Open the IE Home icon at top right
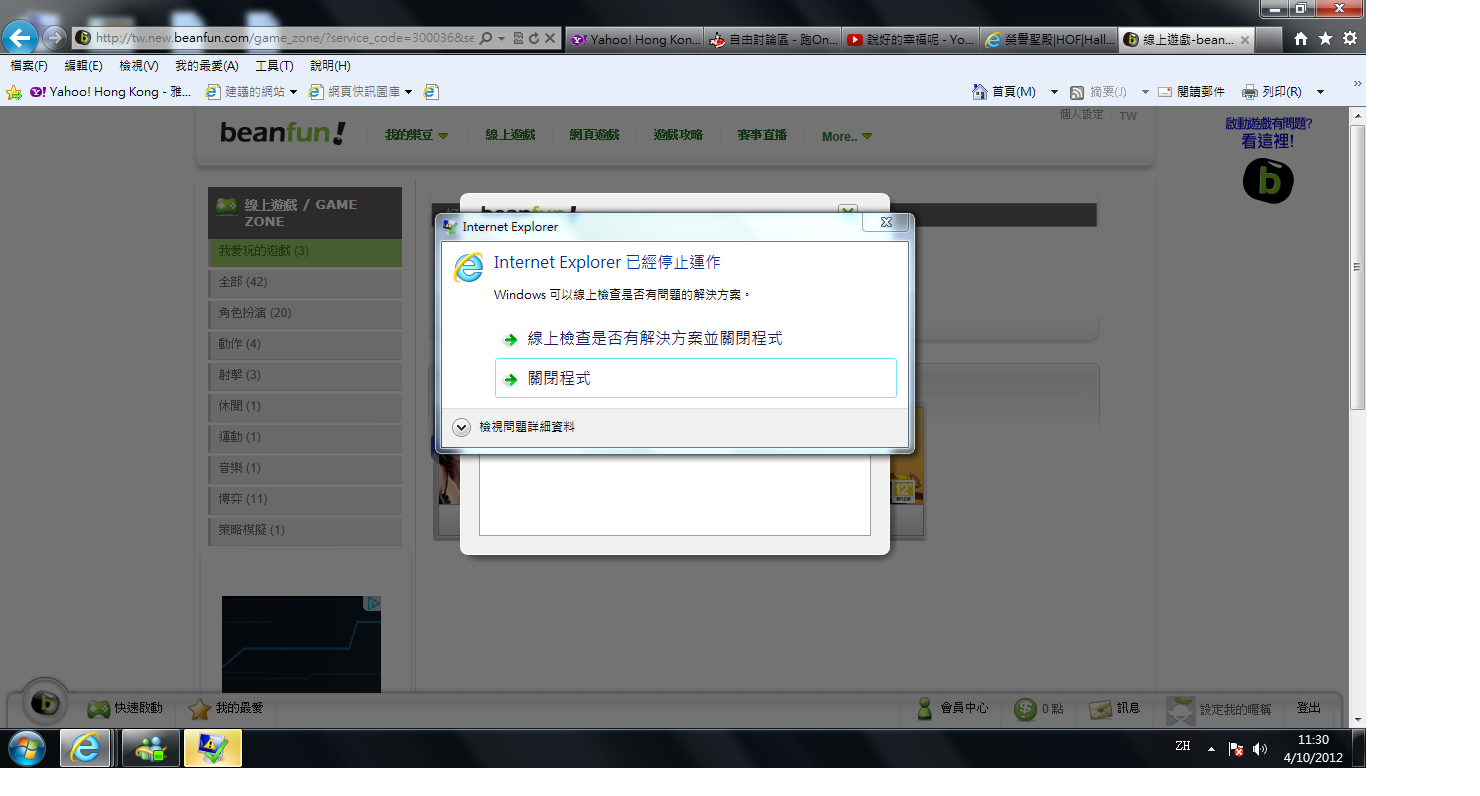1480x796 pixels. click(x=1301, y=38)
